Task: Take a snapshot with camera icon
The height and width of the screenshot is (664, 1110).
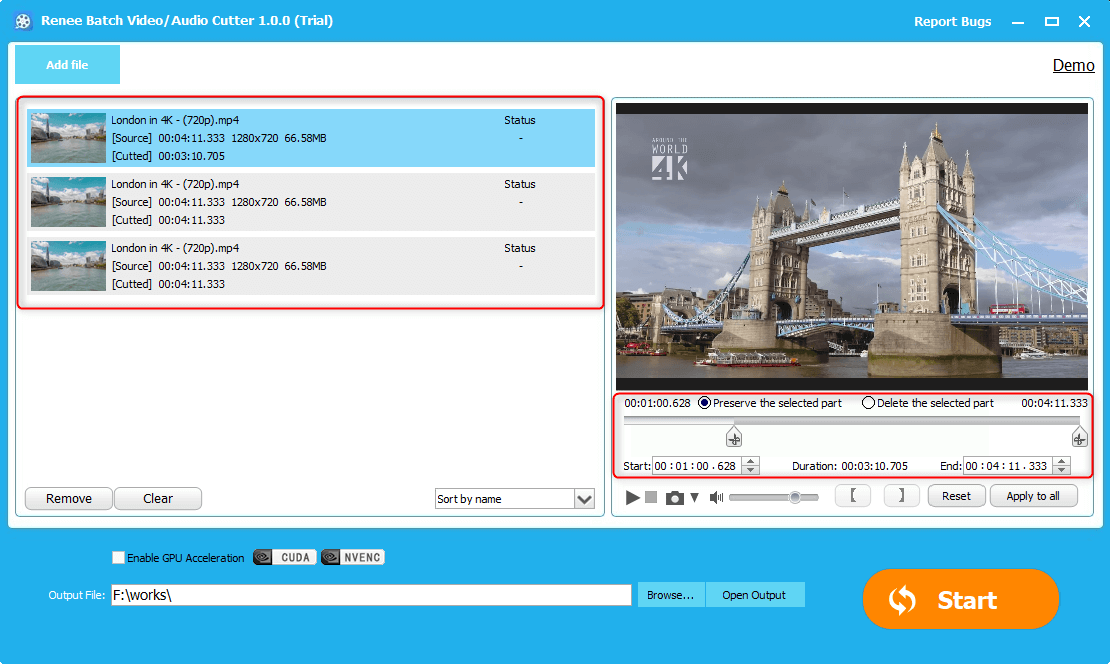Action: point(675,497)
